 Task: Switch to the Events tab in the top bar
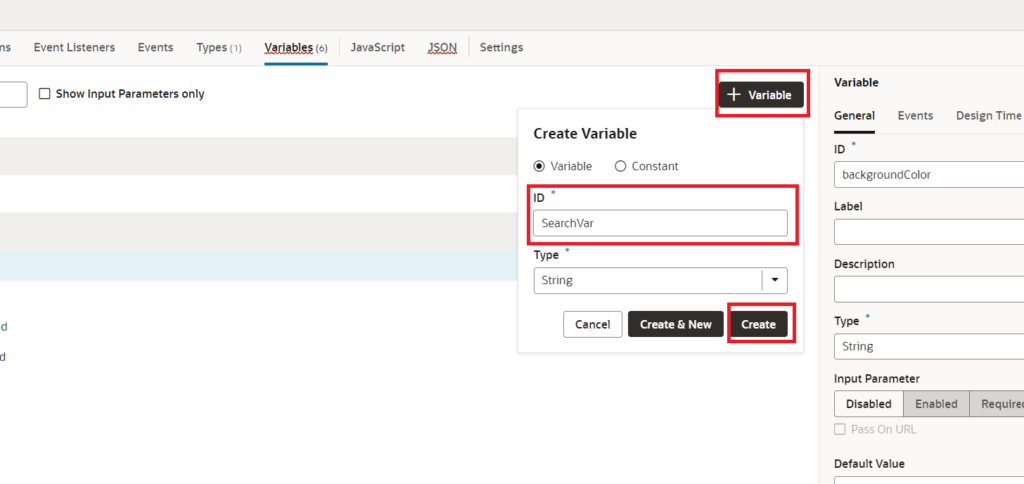pyautogui.click(x=155, y=47)
